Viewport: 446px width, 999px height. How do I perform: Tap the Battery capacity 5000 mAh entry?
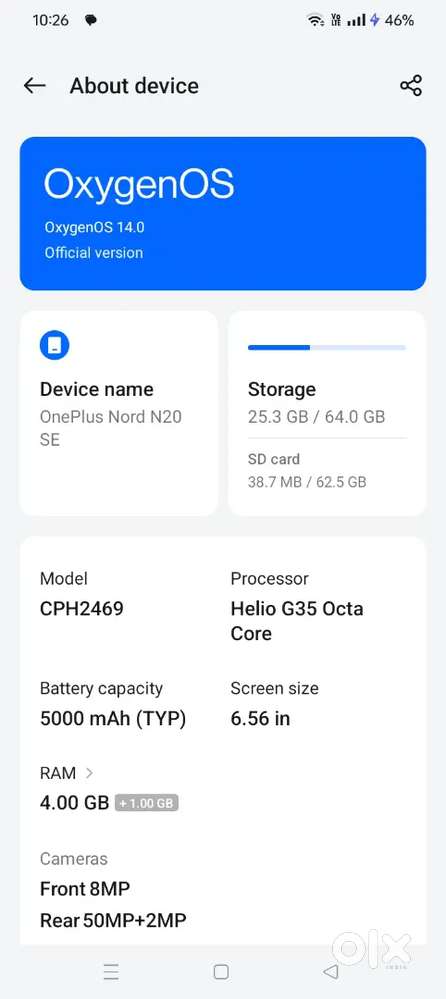[x=113, y=704]
